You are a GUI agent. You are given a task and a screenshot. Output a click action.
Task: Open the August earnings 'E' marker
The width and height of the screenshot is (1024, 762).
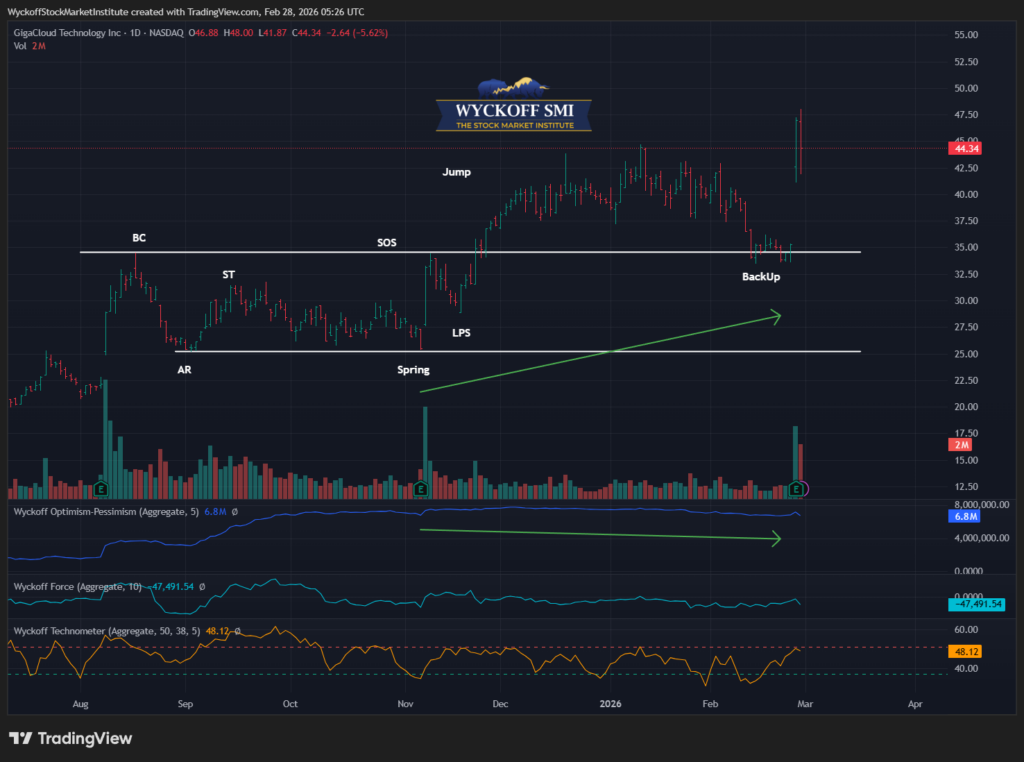[101, 489]
